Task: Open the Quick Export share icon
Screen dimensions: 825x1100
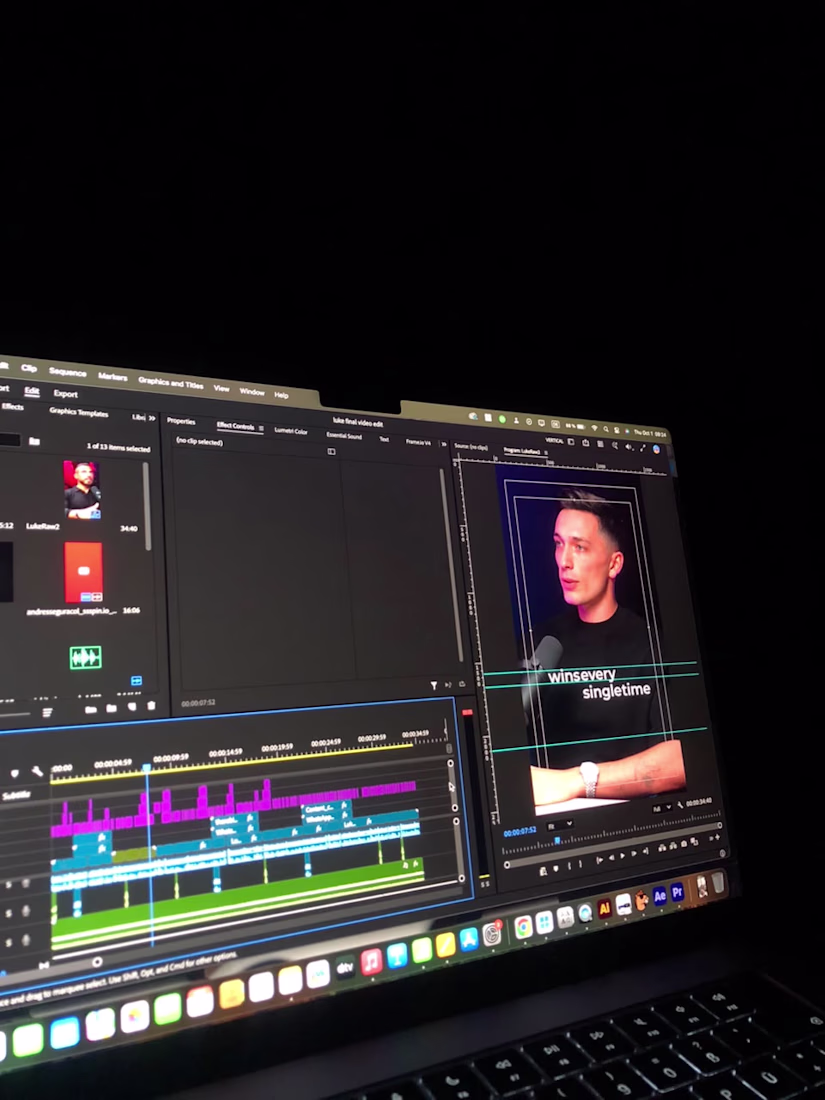Action: (x=585, y=442)
